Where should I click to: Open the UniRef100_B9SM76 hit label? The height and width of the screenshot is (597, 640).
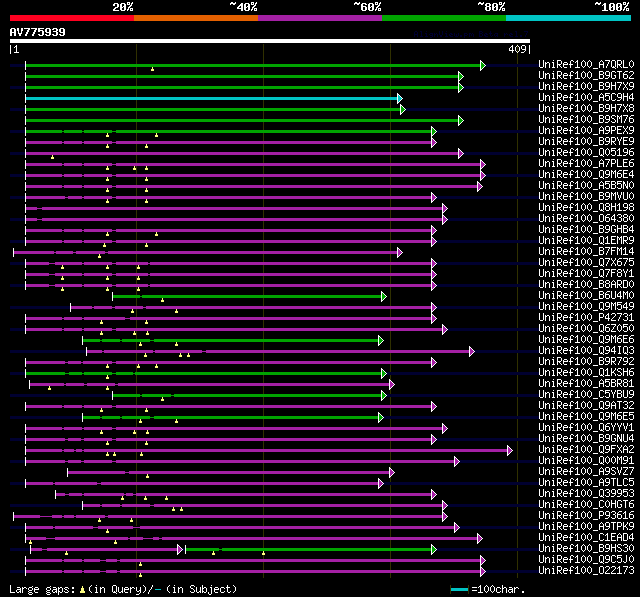[586, 120]
